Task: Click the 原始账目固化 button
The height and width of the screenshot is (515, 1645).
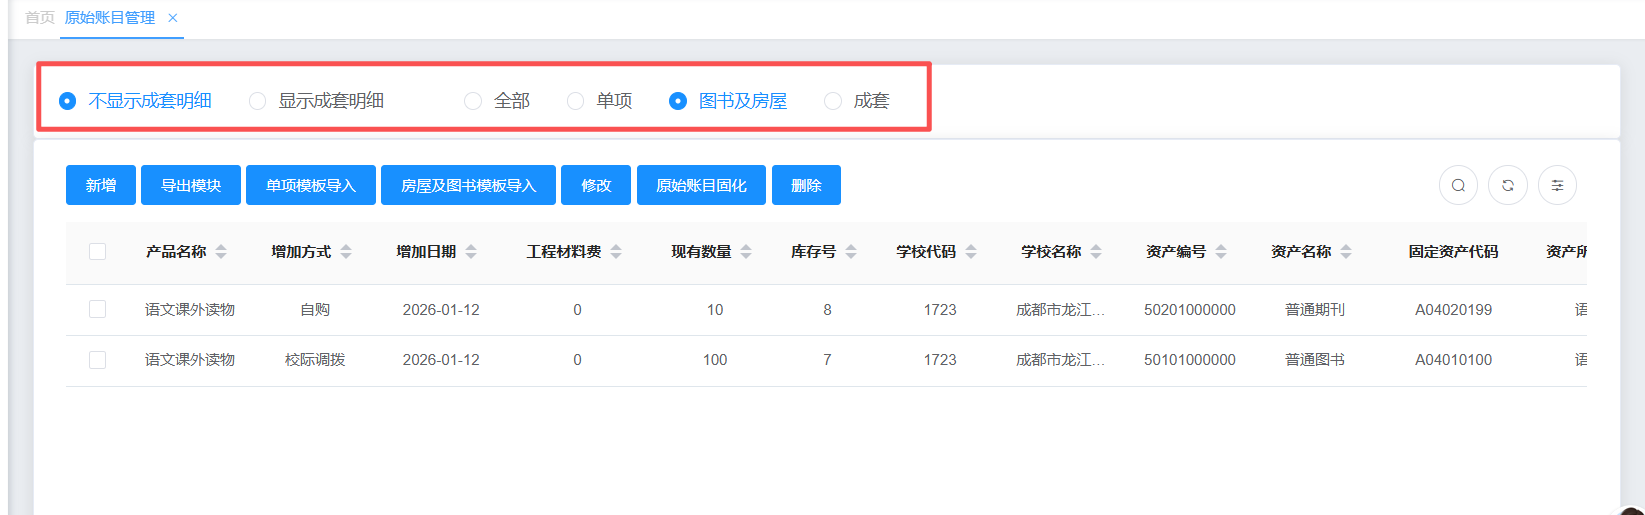Action: [701, 185]
